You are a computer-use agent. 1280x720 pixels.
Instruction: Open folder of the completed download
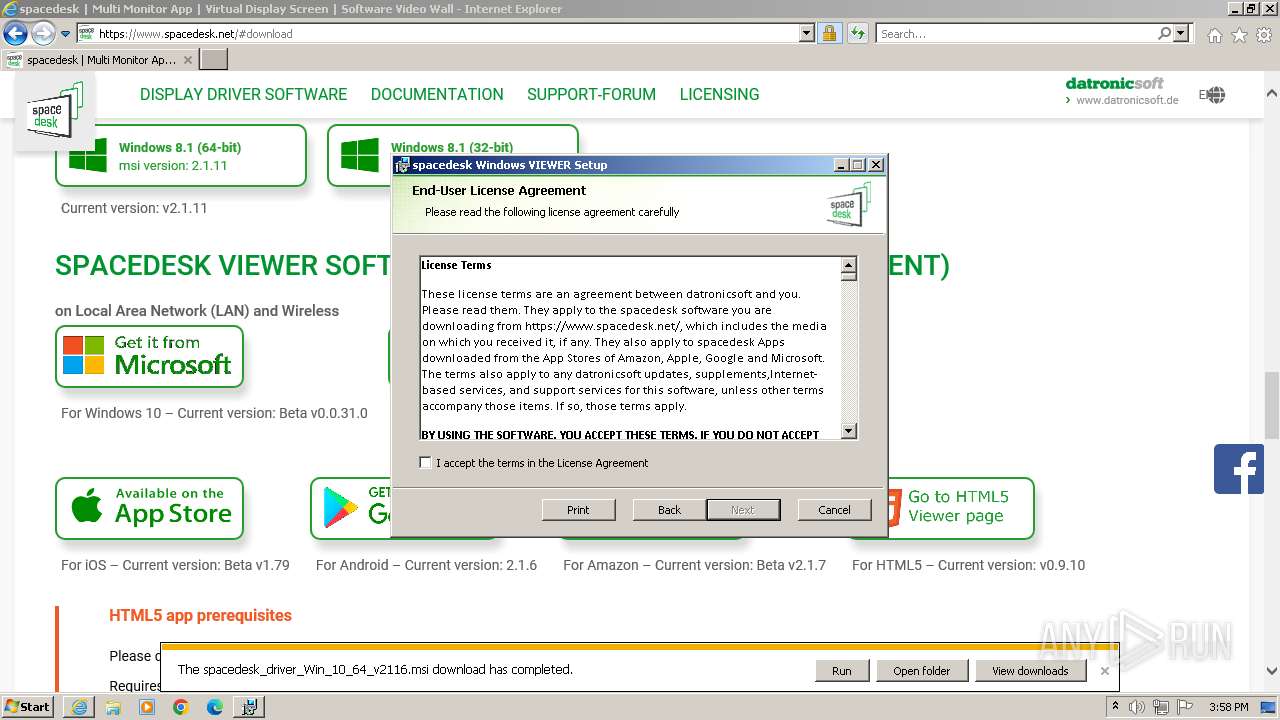(922, 671)
